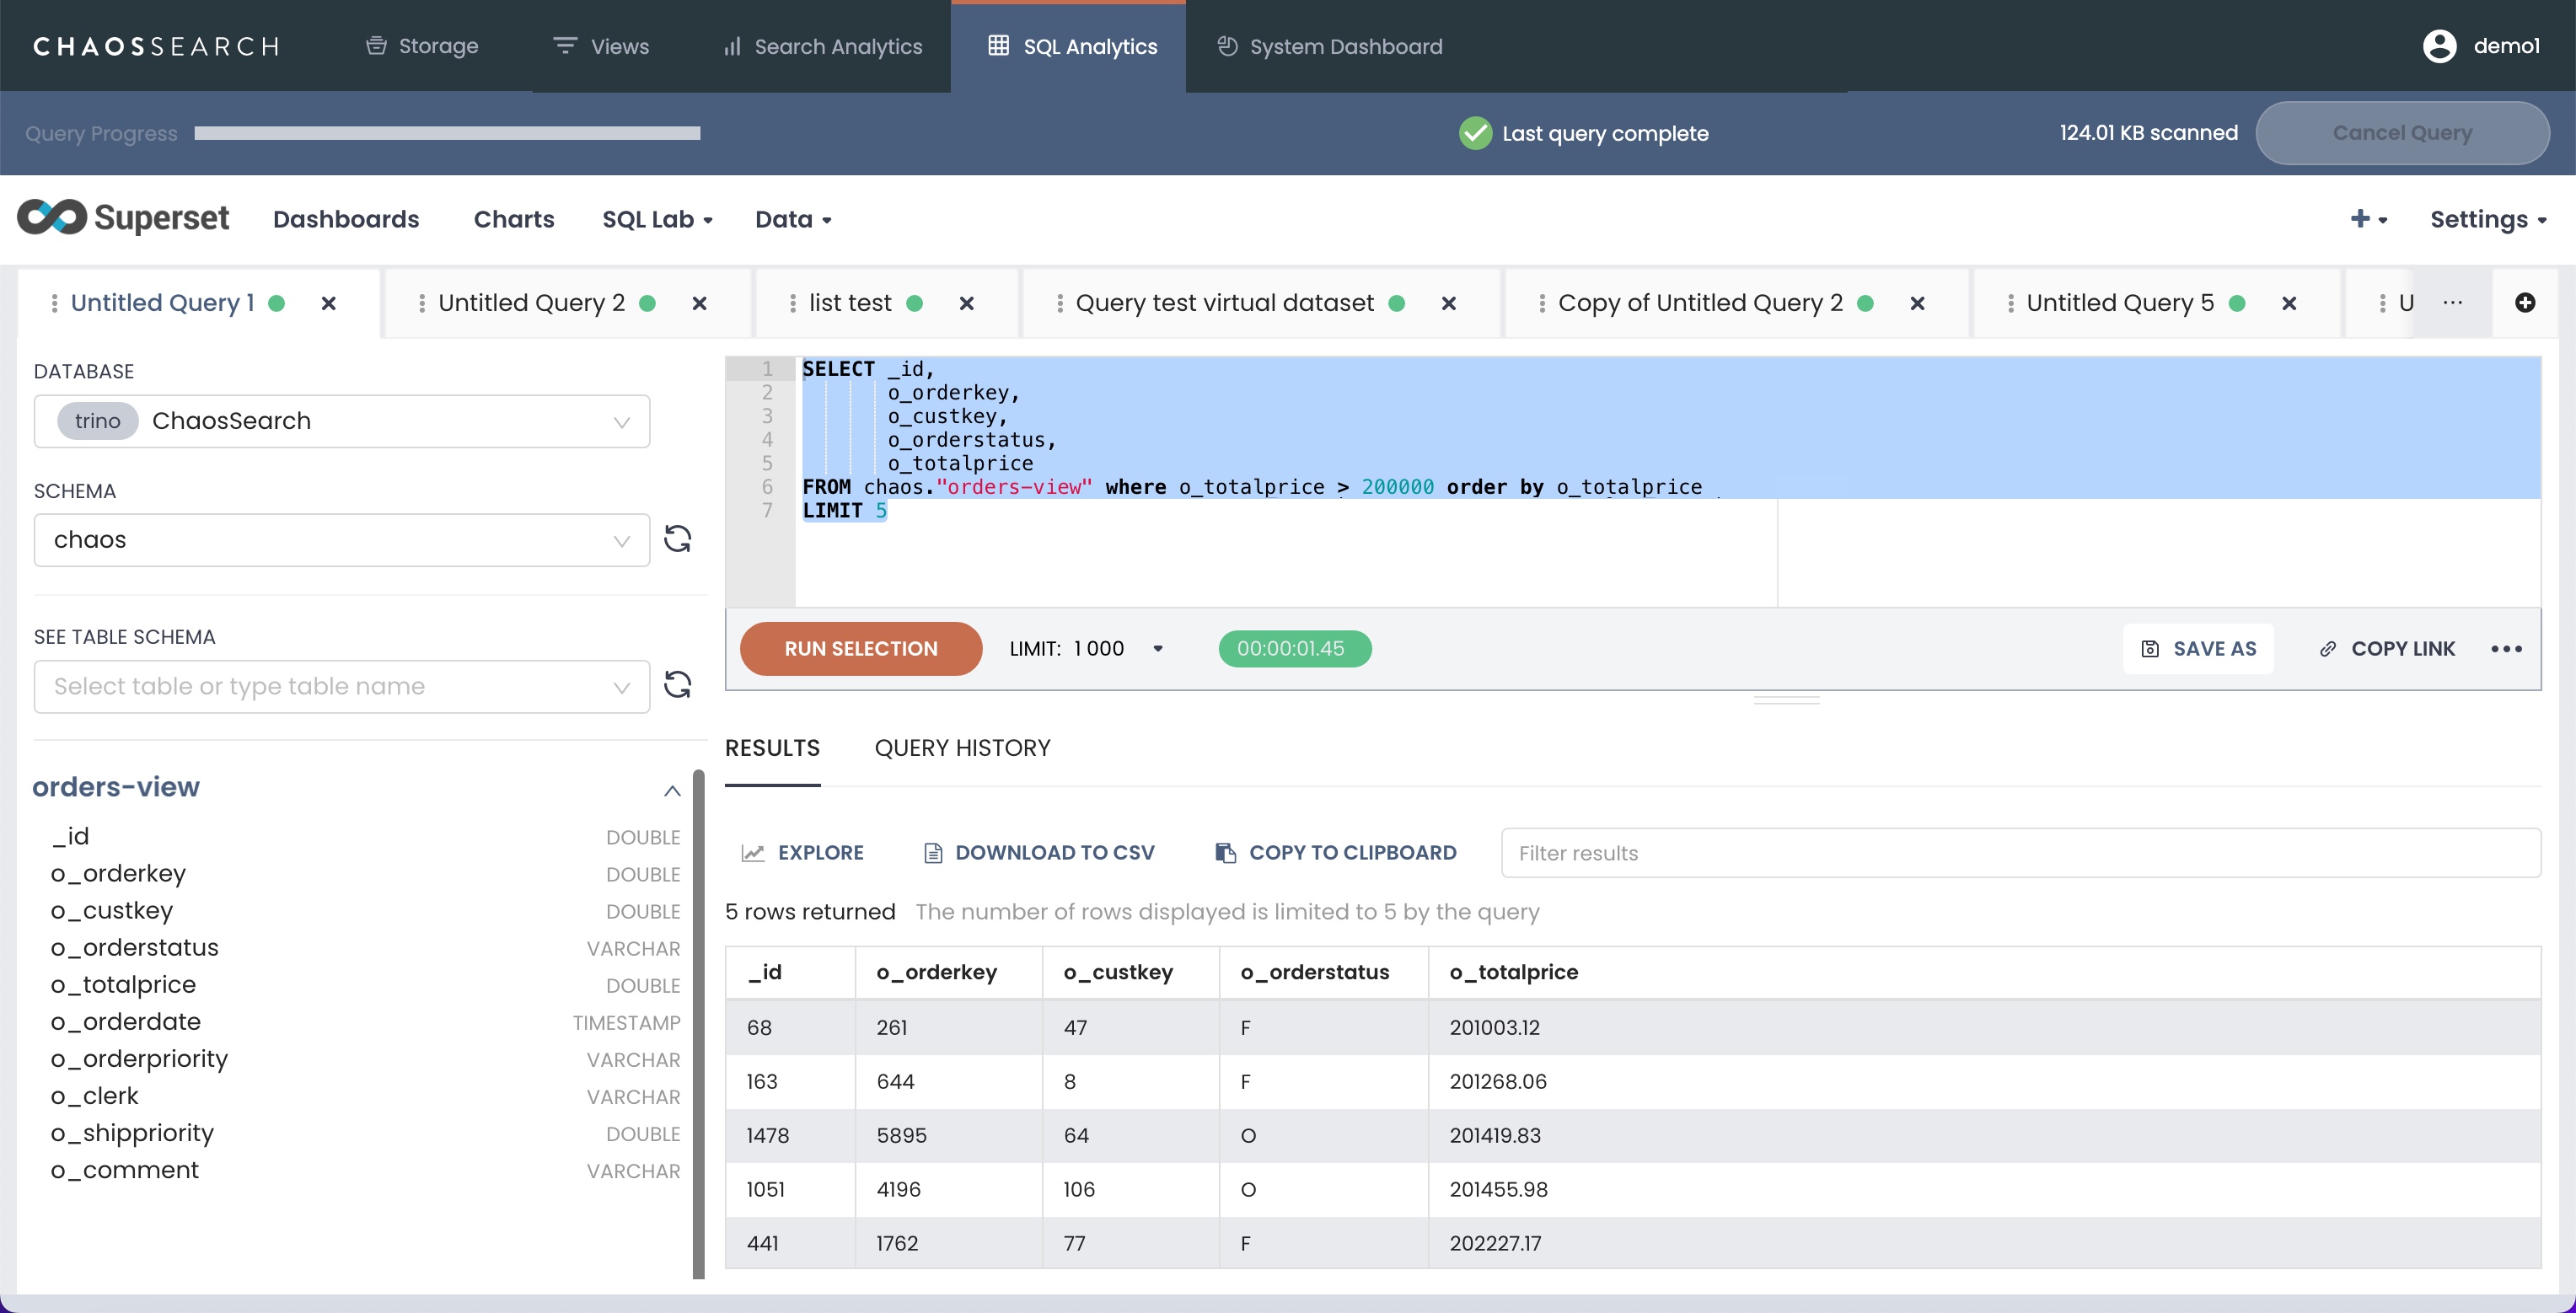Switch to the Query History tab
Viewport: 2576px width, 1313px height.
click(x=962, y=748)
